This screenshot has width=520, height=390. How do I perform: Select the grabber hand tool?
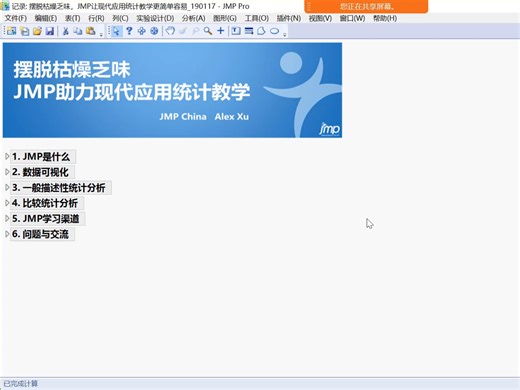[x=170, y=31]
